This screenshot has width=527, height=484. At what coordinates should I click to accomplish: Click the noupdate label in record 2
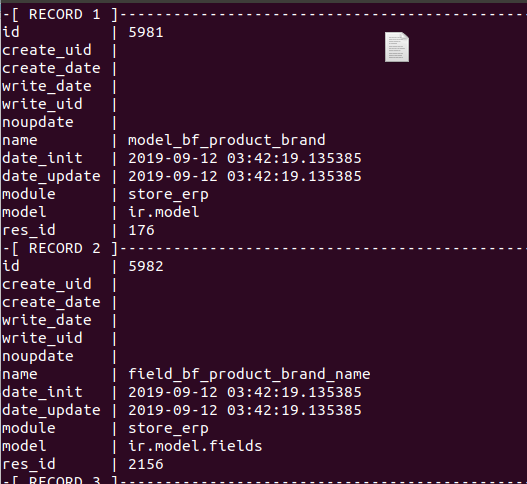38,357
